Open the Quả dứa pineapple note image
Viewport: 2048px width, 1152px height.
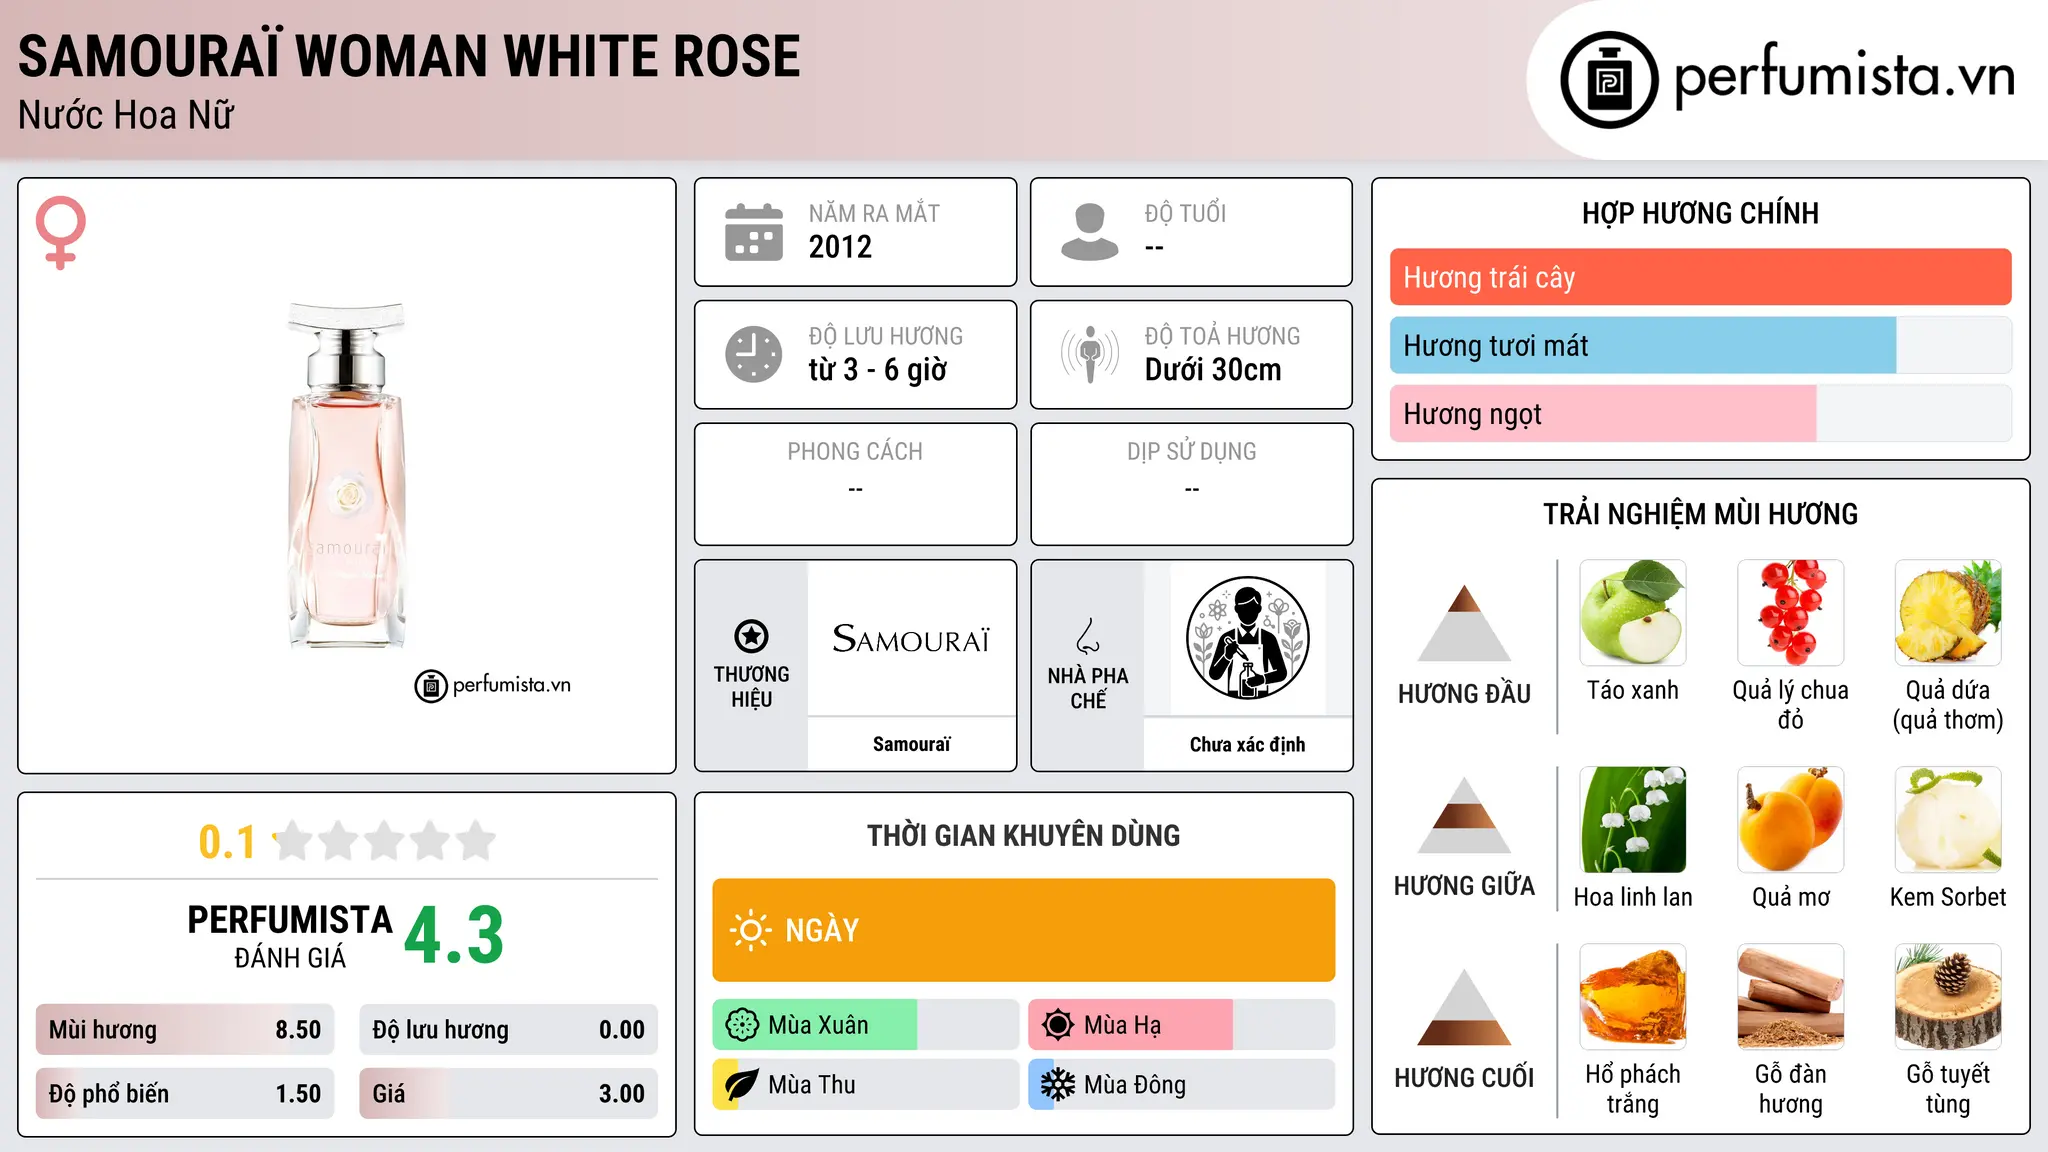pyautogui.click(x=1948, y=613)
